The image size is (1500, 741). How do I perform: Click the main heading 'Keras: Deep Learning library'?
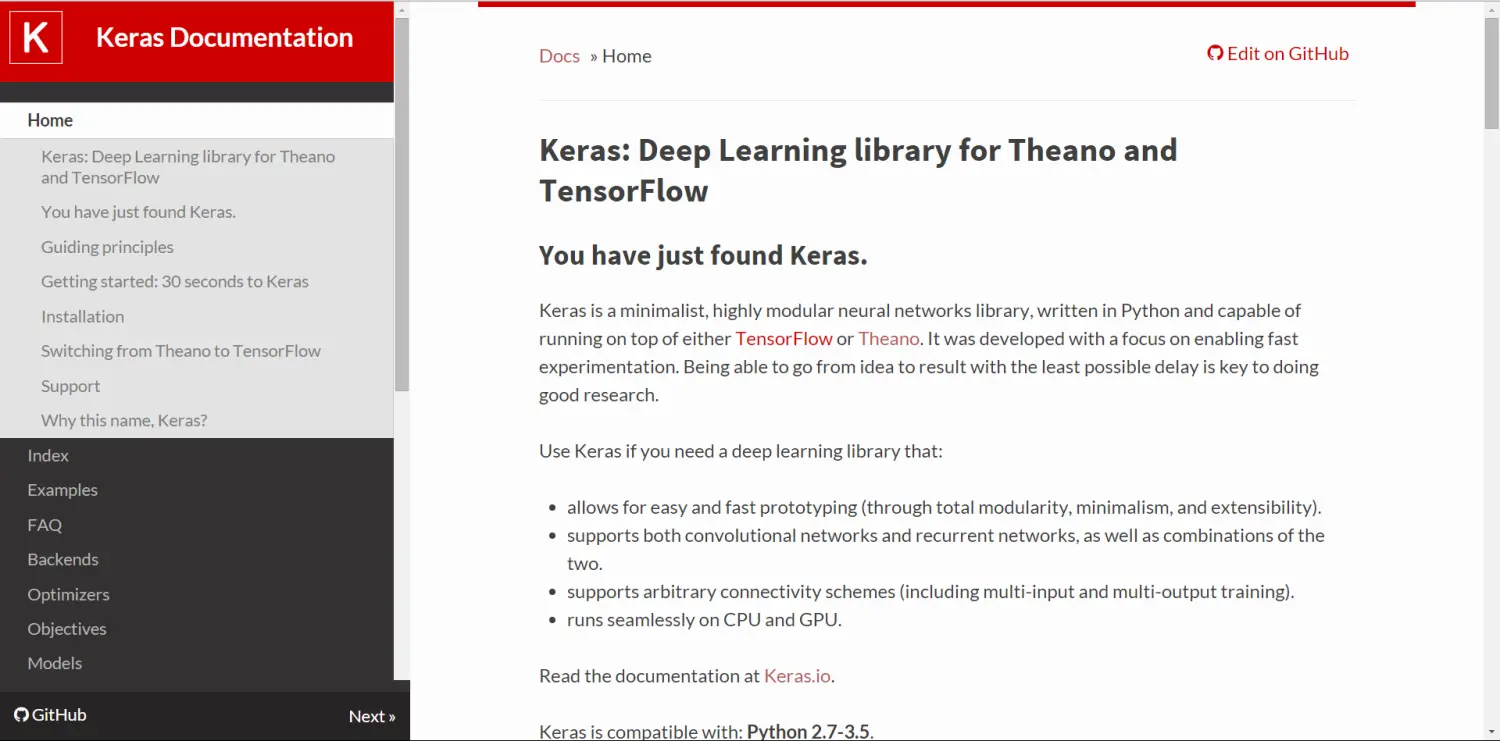pos(858,170)
